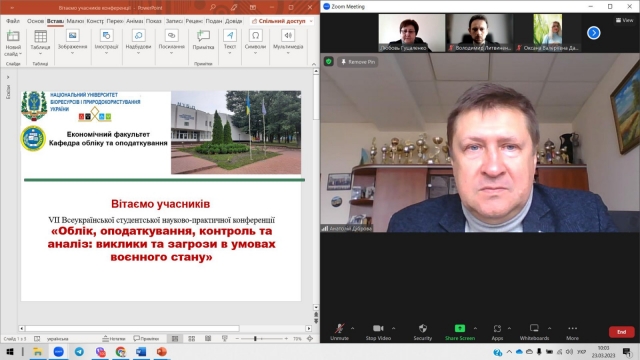Screen dimensions: 640x360
Task: Insert a table via Таблиця icon
Action: tap(40, 36)
